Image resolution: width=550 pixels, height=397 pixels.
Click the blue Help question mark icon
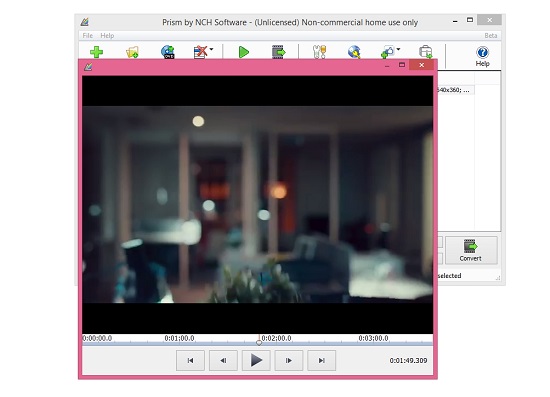coord(483,52)
